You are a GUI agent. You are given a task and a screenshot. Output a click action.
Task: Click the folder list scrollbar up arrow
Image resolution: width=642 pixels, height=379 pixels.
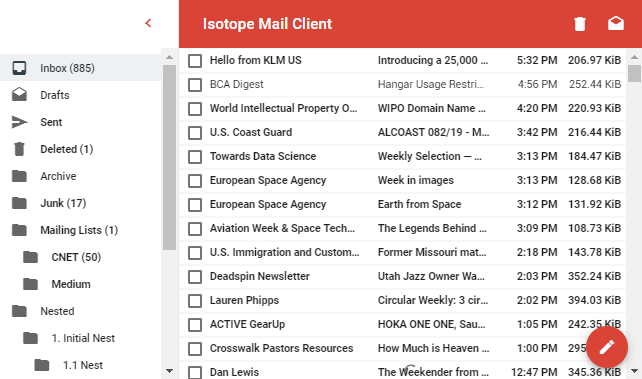(x=170, y=58)
